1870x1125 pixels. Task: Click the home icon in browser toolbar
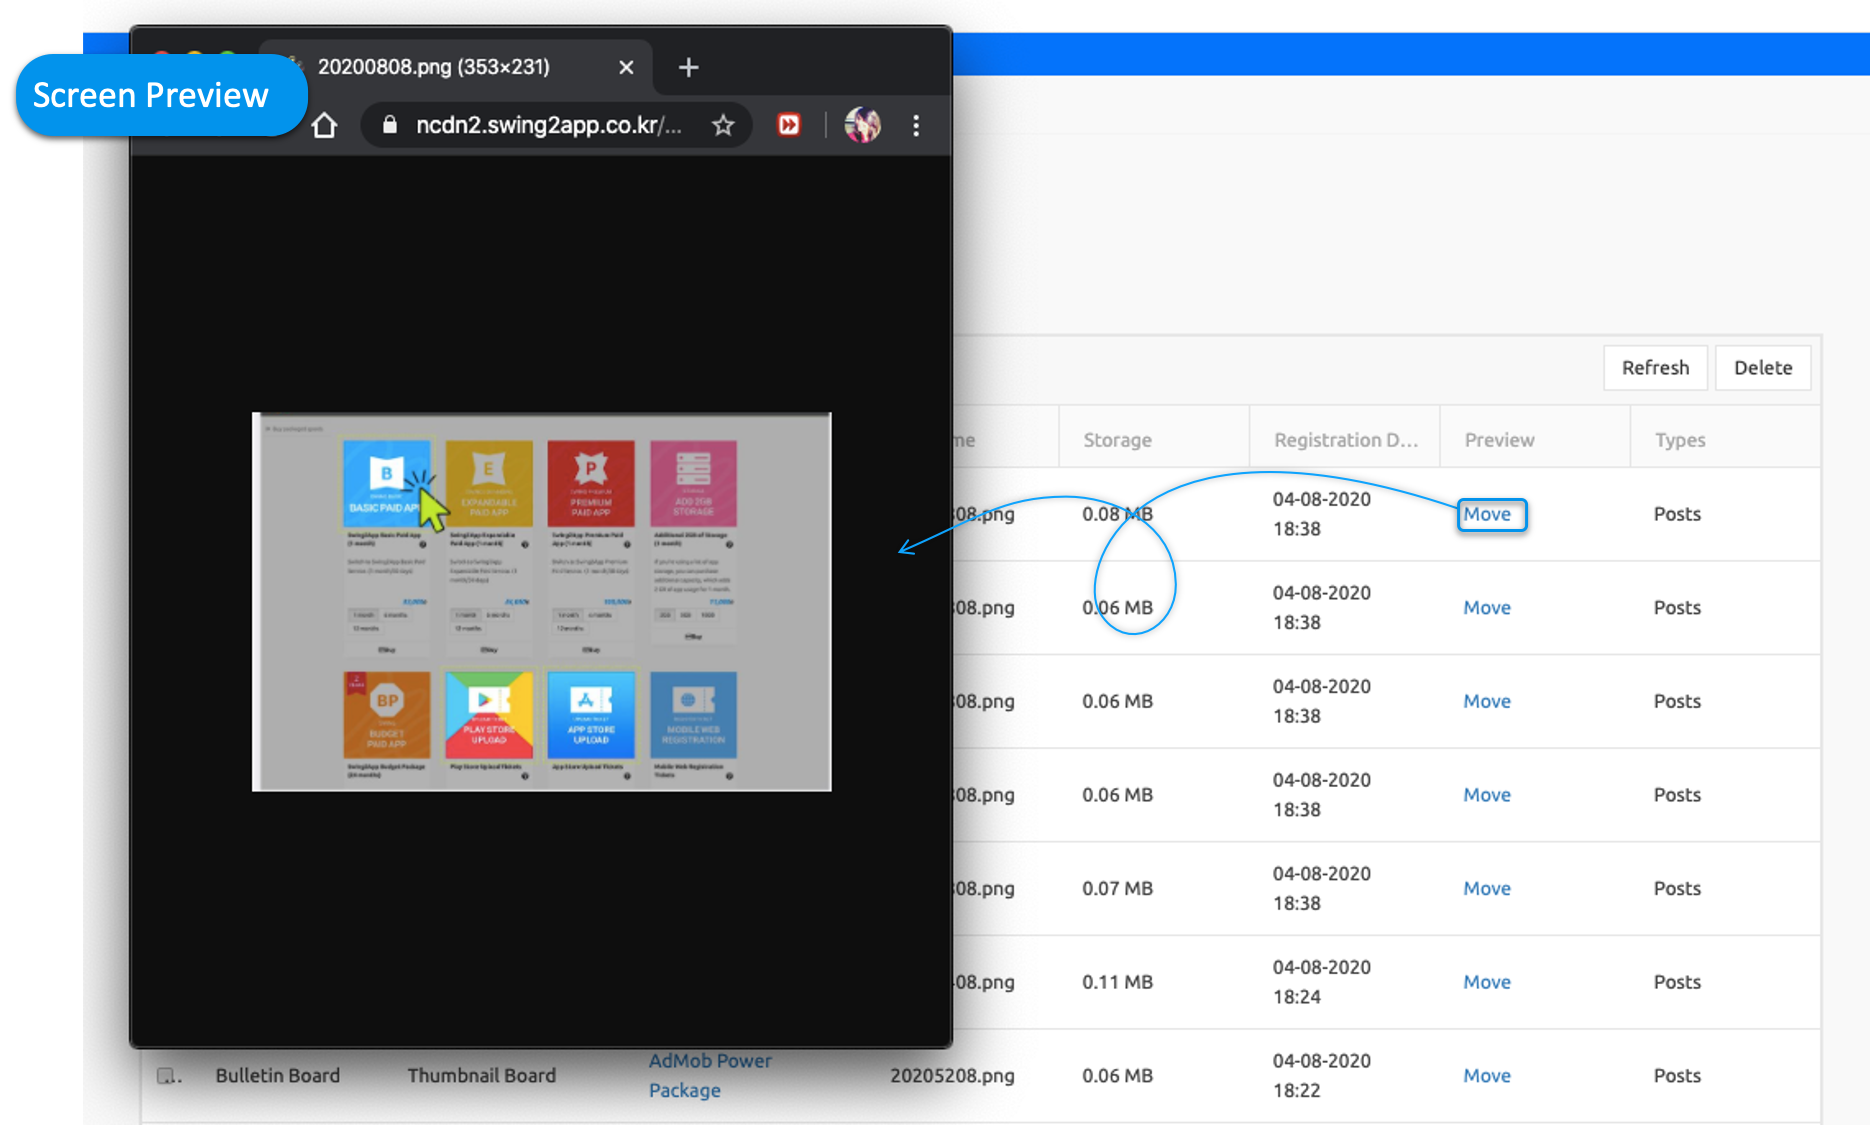324,126
